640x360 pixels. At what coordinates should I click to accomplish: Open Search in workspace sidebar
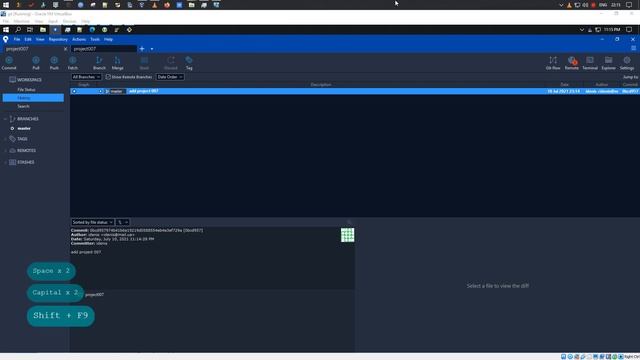point(23,106)
